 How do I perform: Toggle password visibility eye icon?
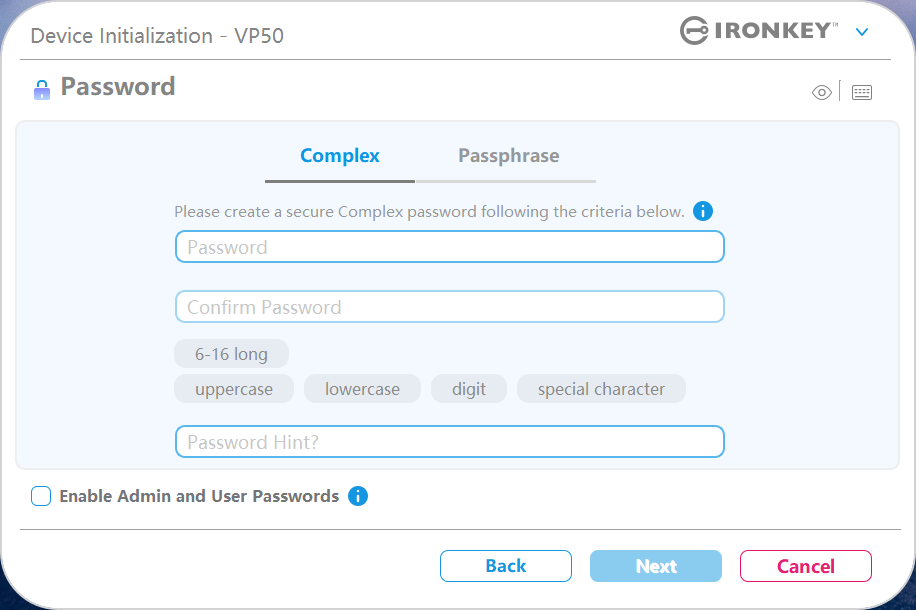822,93
